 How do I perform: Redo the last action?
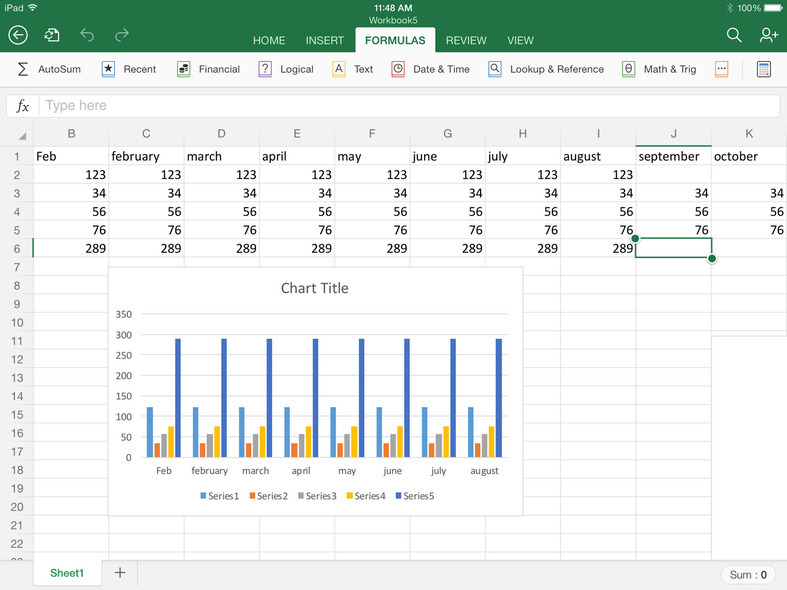[x=121, y=35]
